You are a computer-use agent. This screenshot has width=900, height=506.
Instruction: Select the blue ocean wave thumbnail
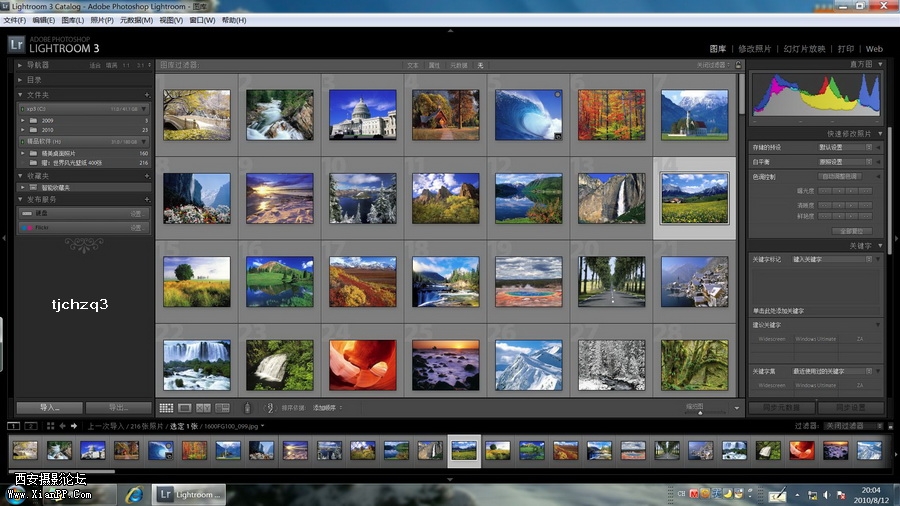[529, 115]
